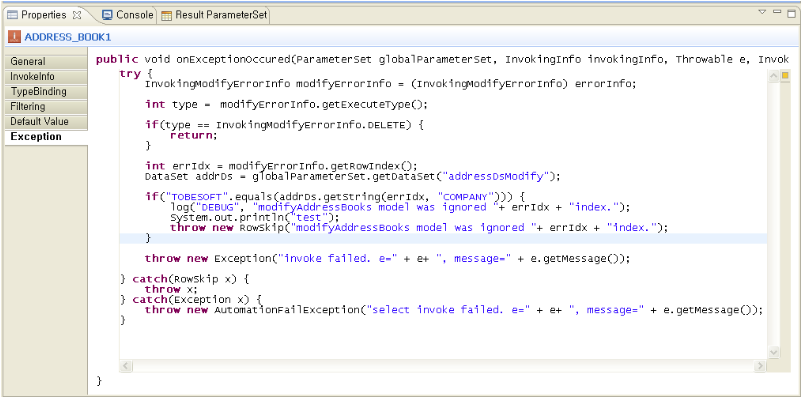Open the InvokeInfo section
The width and height of the screenshot is (802, 398).
click(46, 77)
